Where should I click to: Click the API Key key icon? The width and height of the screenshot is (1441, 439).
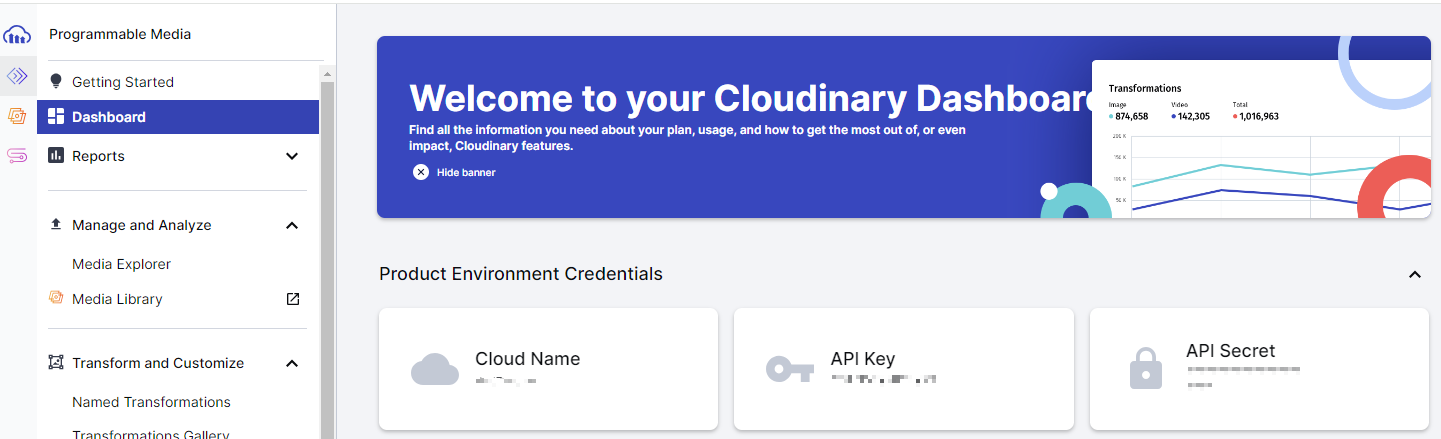click(790, 369)
